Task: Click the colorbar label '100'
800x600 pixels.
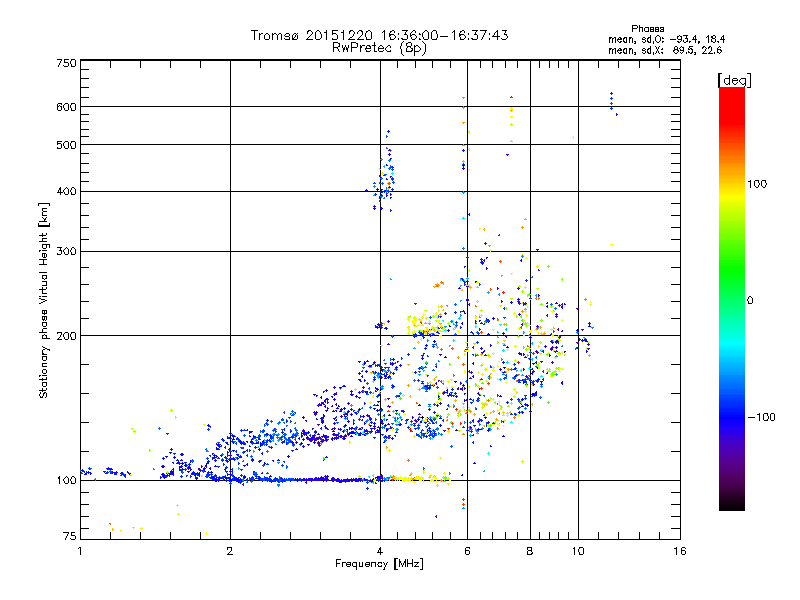Action: click(x=757, y=184)
